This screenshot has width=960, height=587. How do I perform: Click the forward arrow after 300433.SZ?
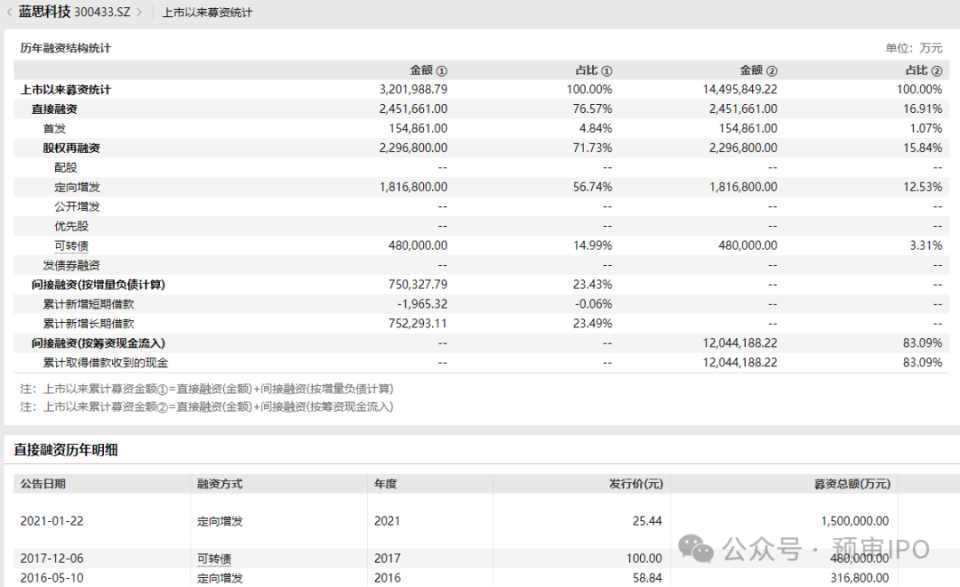pos(139,12)
